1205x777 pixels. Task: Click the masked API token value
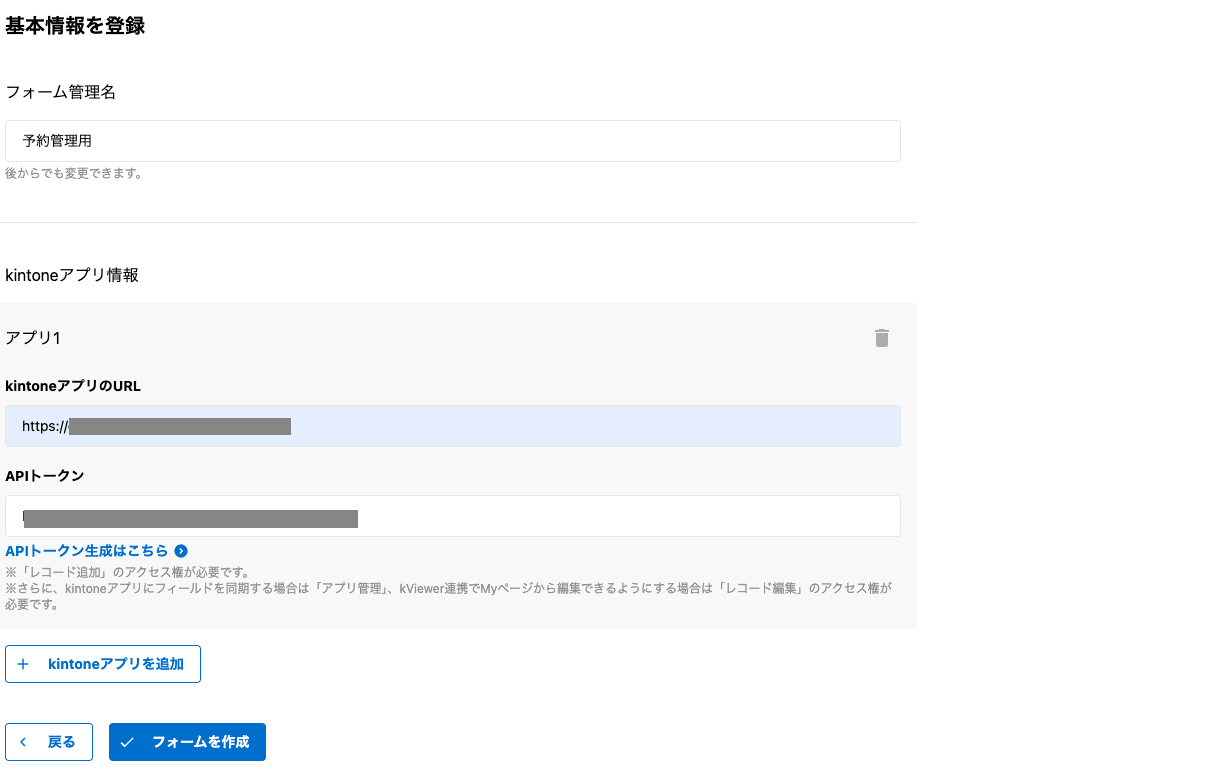point(190,518)
